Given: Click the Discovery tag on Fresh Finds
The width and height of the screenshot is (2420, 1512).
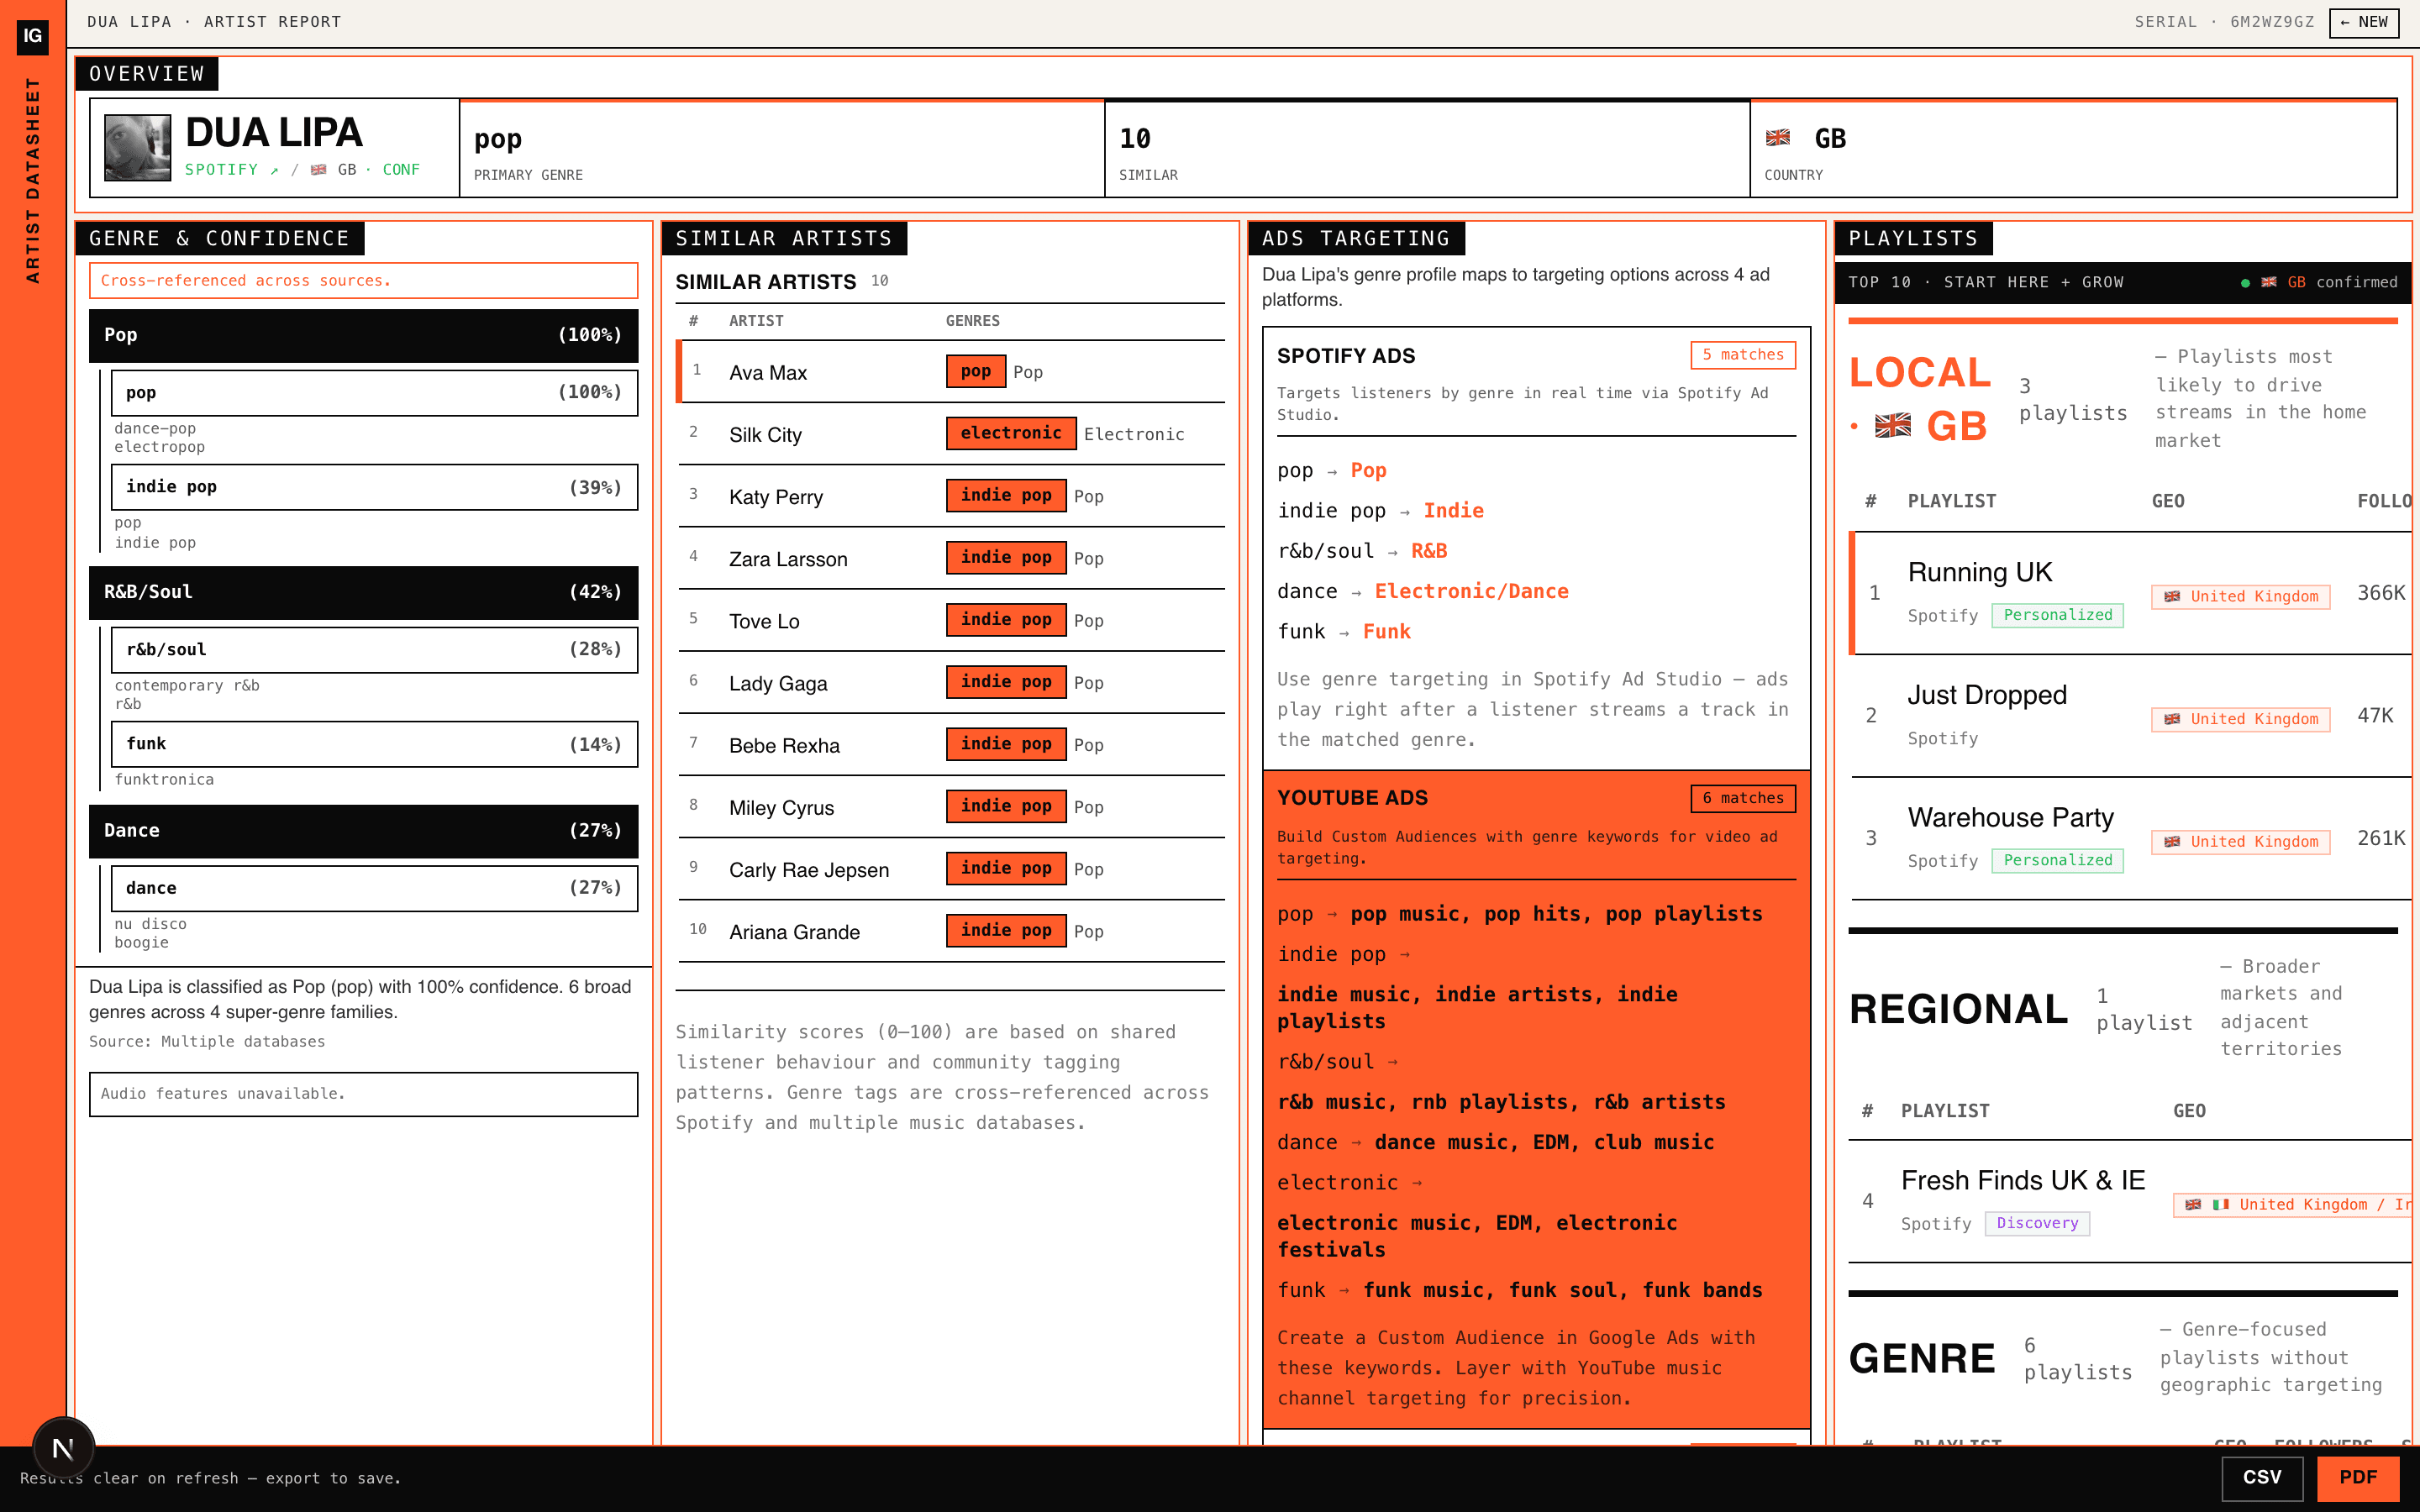Looking at the screenshot, I should pyautogui.click(x=2036, y=1223).
